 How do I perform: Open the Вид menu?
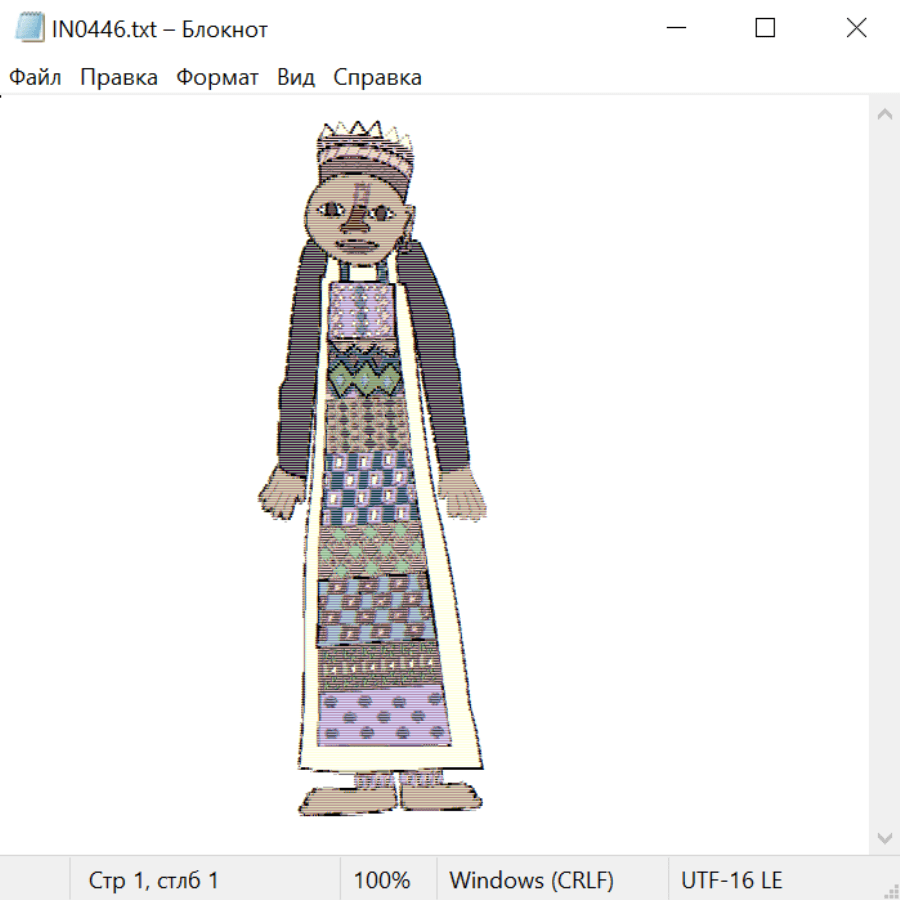(296, 78)
